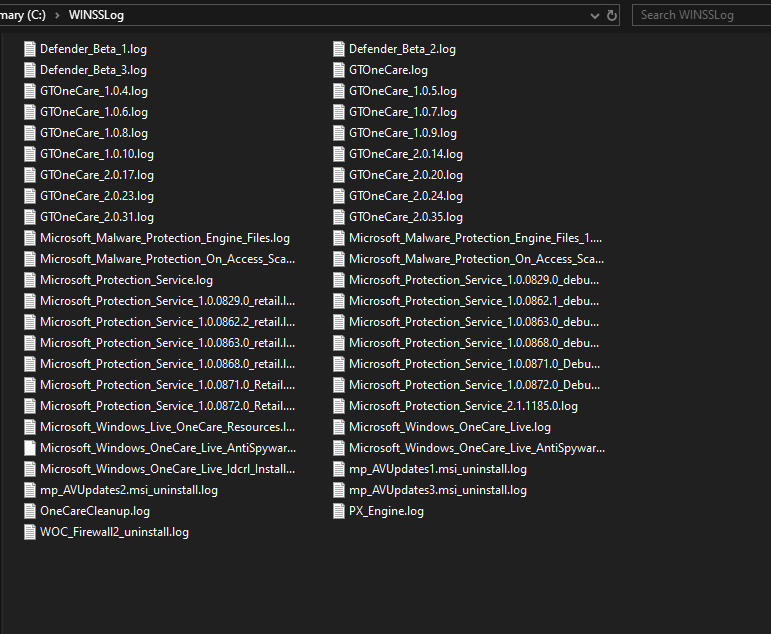Click the Defender_Beta_2.log file icon

(339, 49)
